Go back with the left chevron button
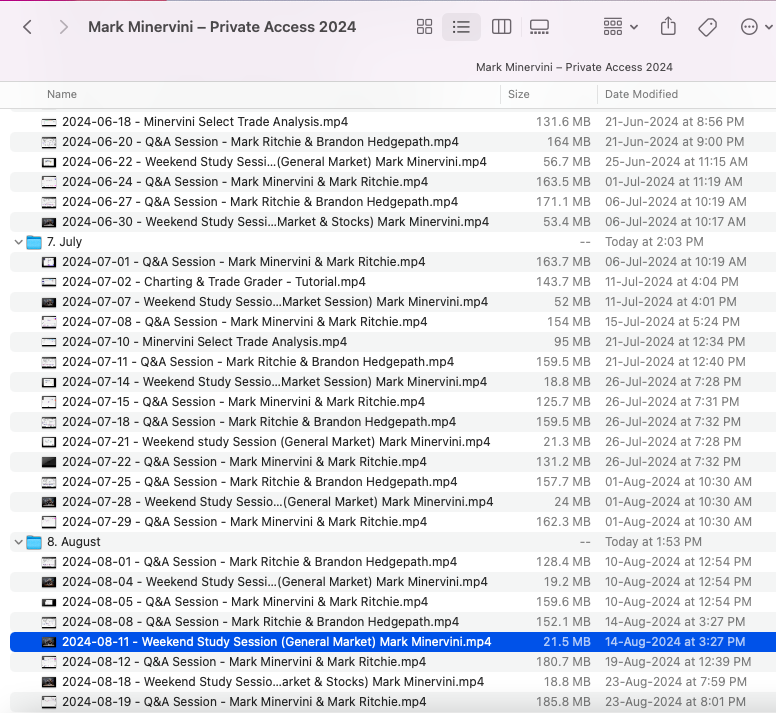The width and height of the screenshot is (776, 713). point(28,27)
